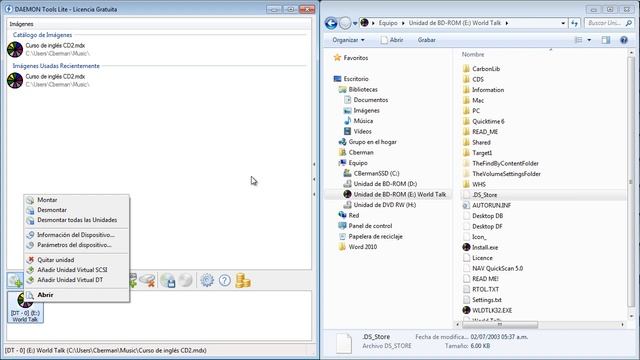640x360 pixels.
Task: Go back with Explorer's blue back arrow
Action: pos(331,23)
